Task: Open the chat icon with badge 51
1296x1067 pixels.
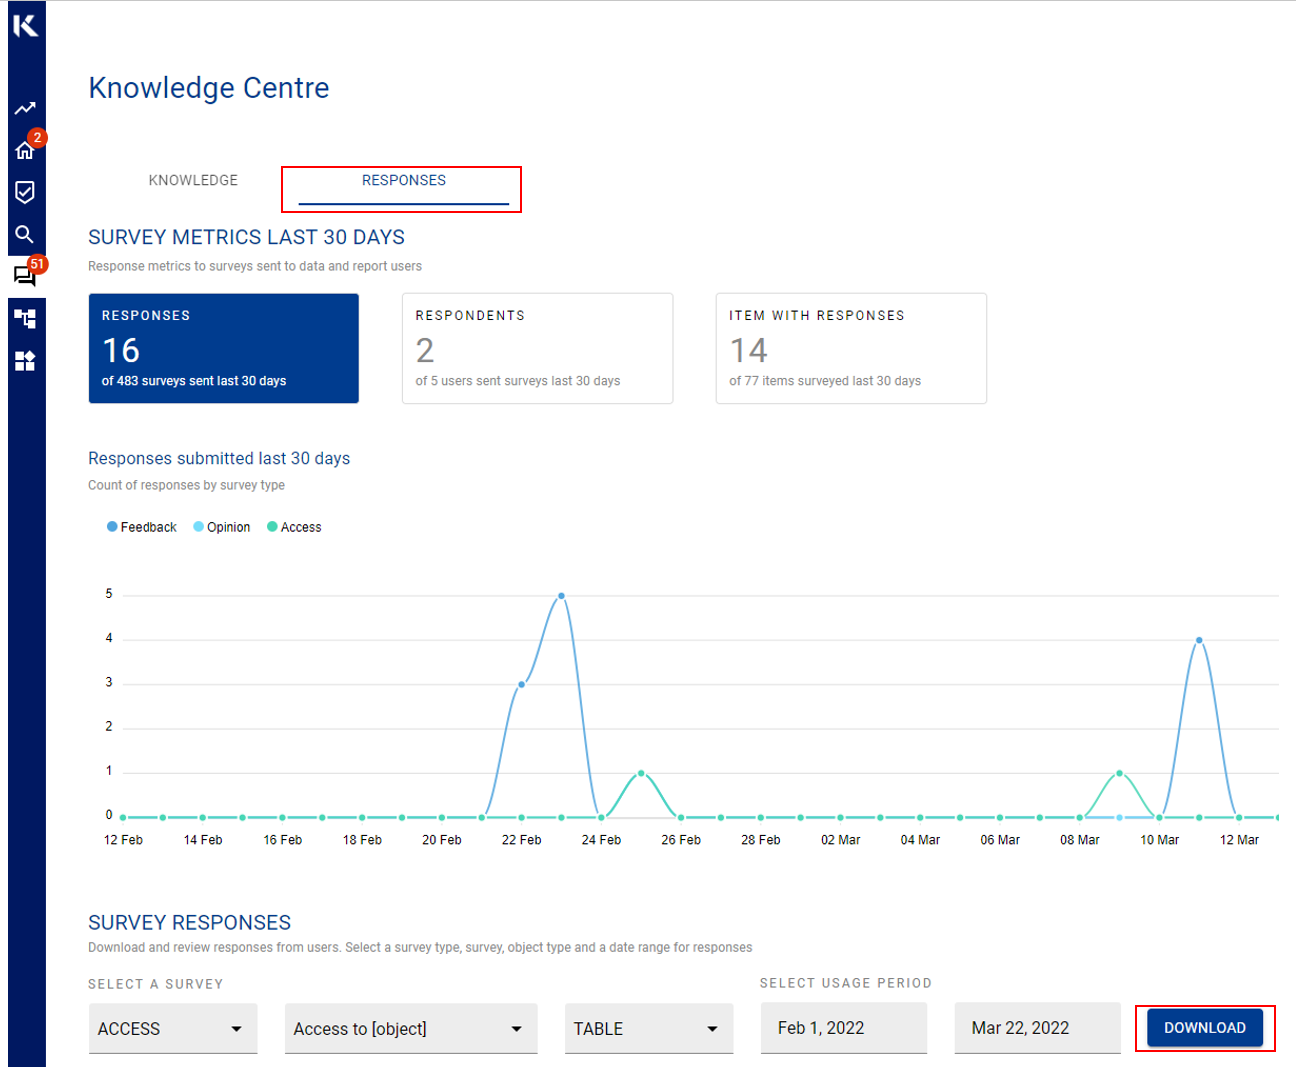Action: [x=25, y=275]
